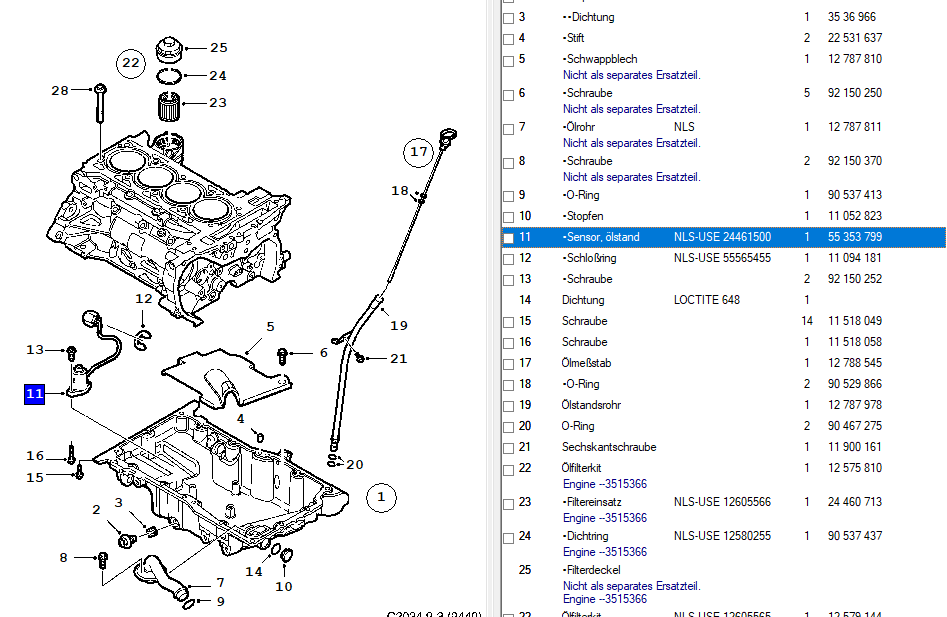
Task: Click the Engine --3515366 note under Ölfilterkit
Action: 605,484
